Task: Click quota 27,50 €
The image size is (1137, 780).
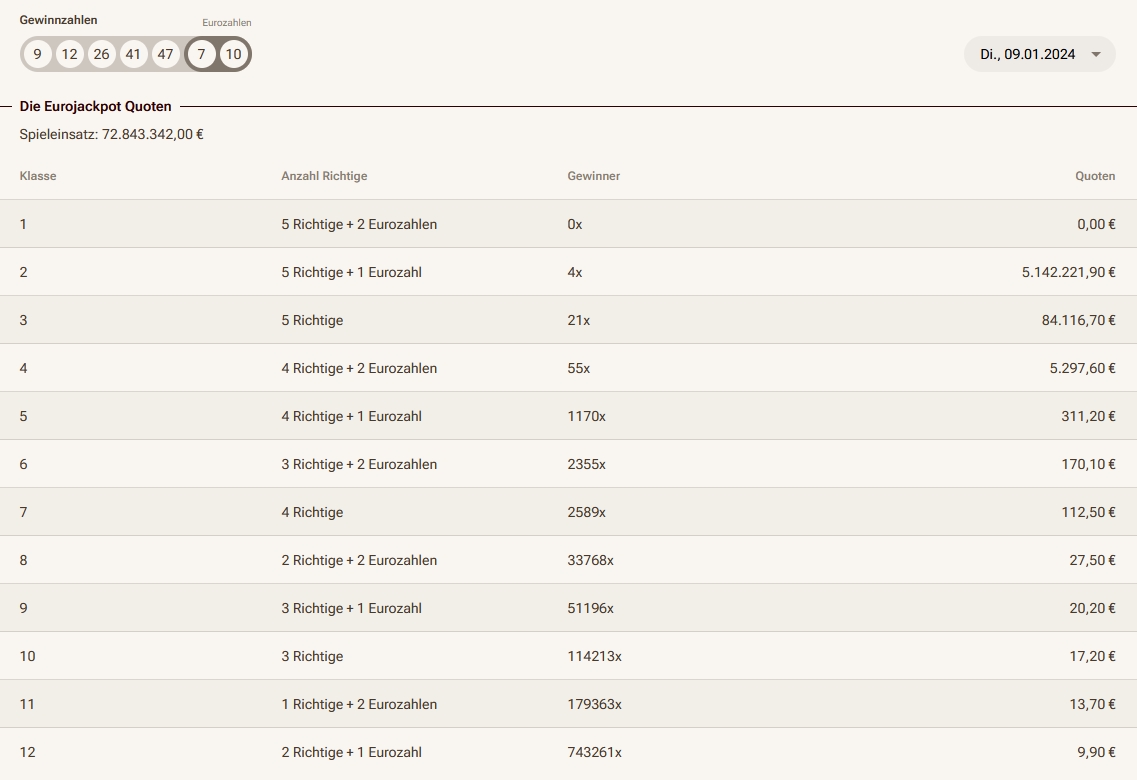Action: 1093,560
